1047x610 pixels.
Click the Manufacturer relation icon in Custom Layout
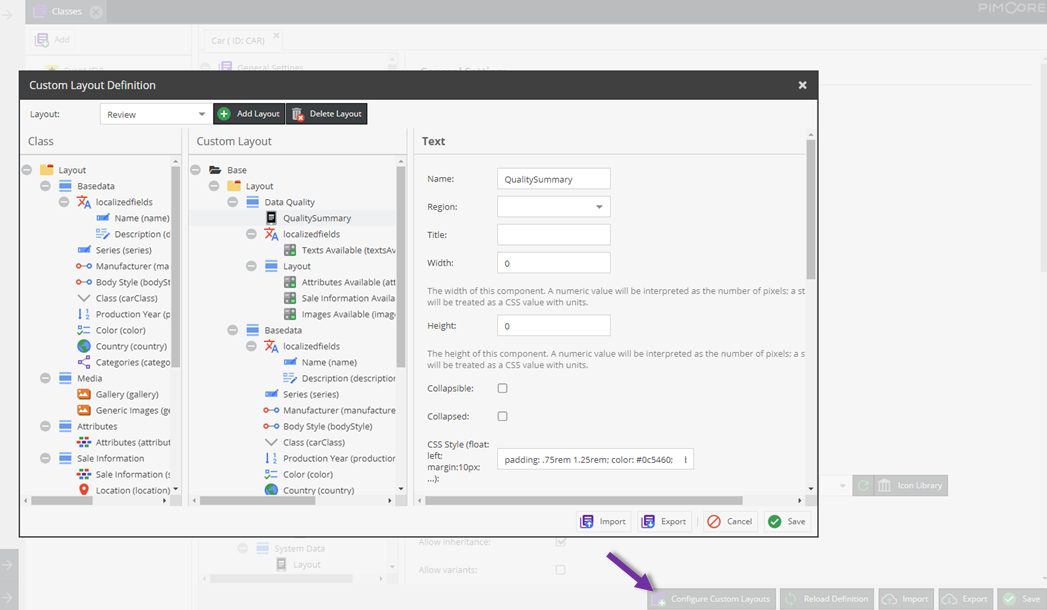pyautogui.click(x=271, y=410)
